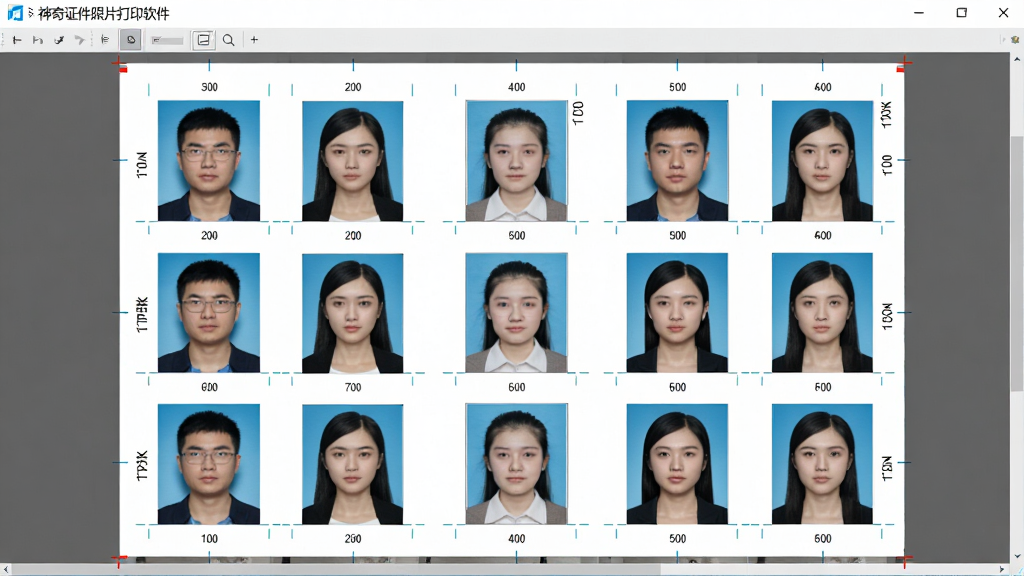
Task: Click the align icon left of highlighted tool
Action: pyautogui.click(x=105, y=40)
